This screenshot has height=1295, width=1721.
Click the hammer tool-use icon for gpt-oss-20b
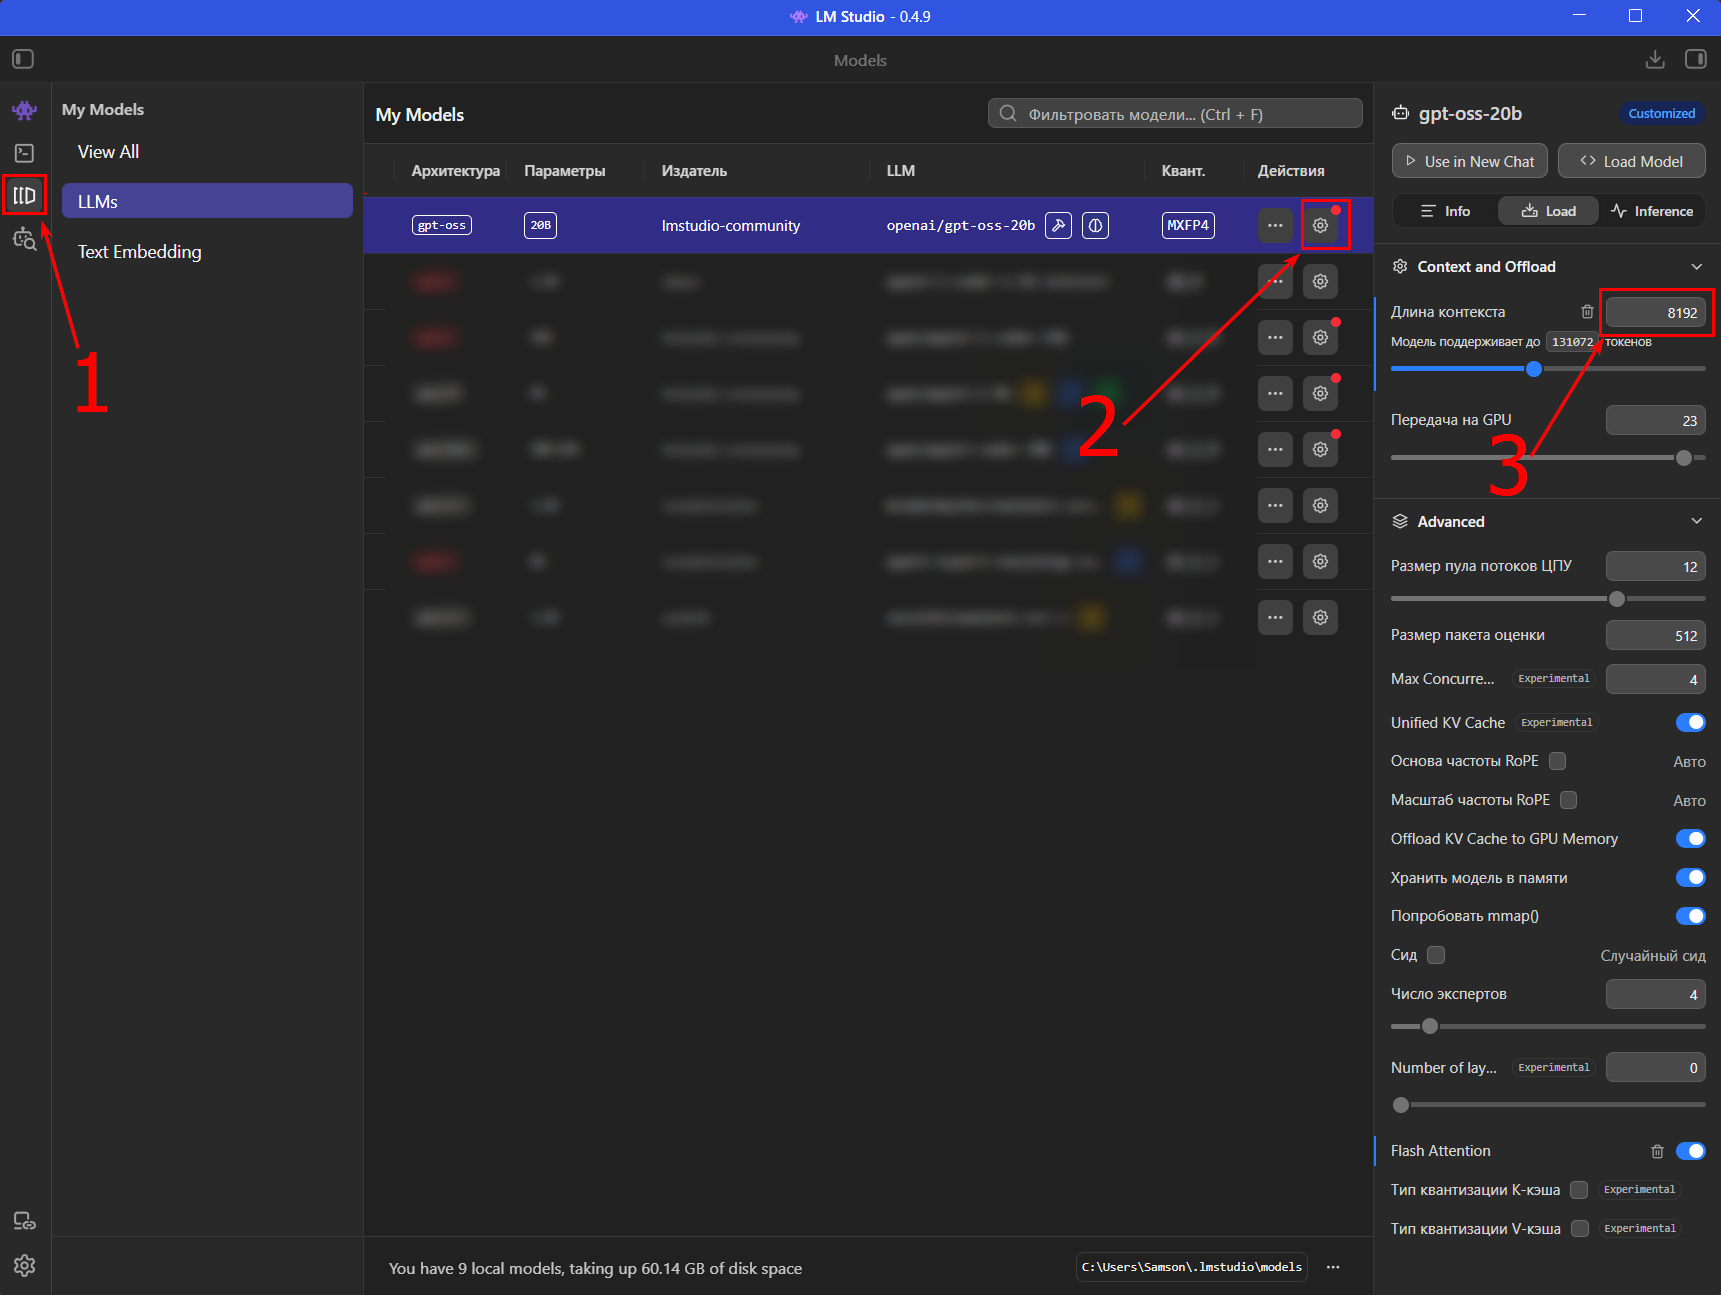pyautogui.click(x=1058, y=225)
